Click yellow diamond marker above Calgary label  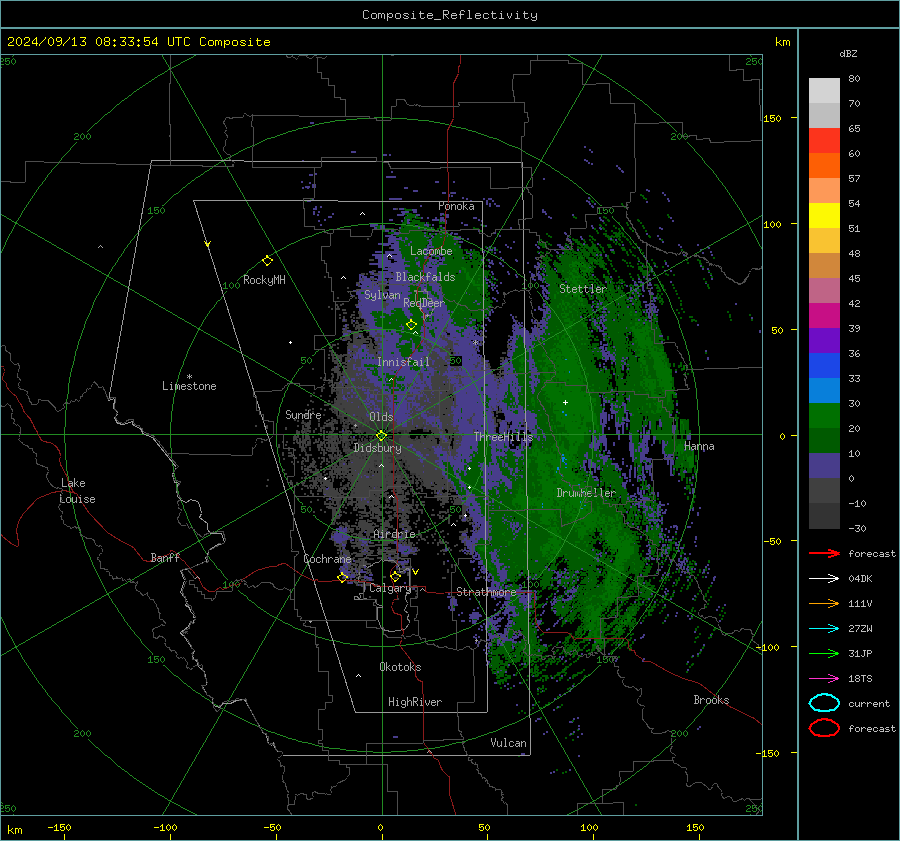pyautogui.click(x=395, y=576)
